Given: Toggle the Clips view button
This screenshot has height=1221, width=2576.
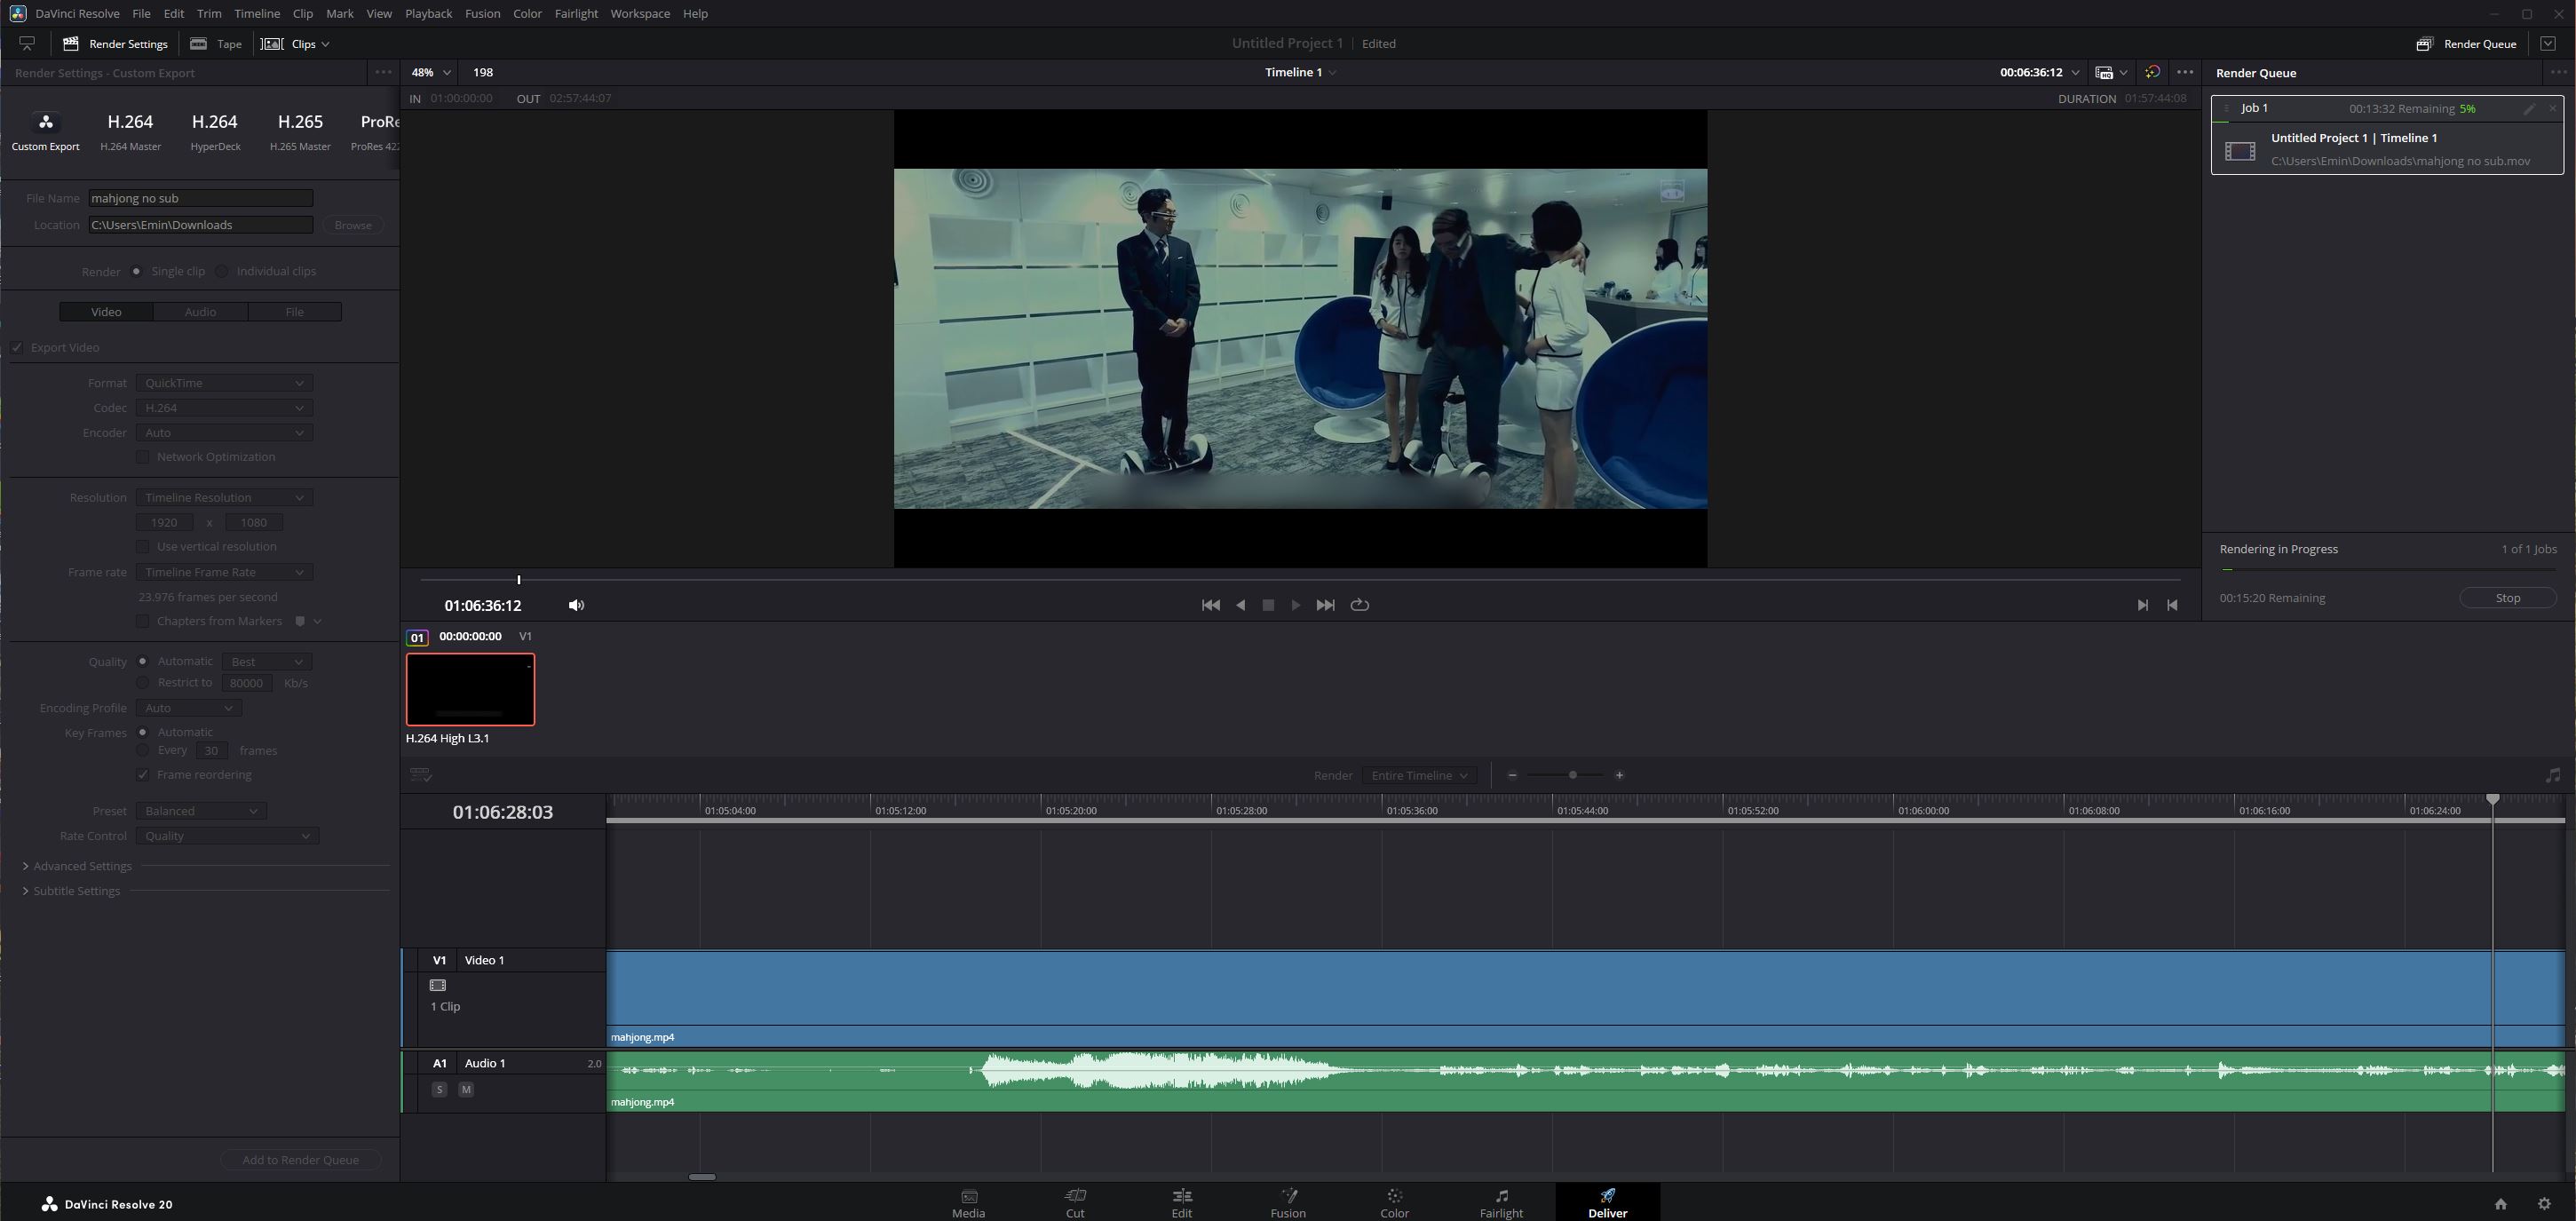Looking at the screenshot, I should (295, 44).
